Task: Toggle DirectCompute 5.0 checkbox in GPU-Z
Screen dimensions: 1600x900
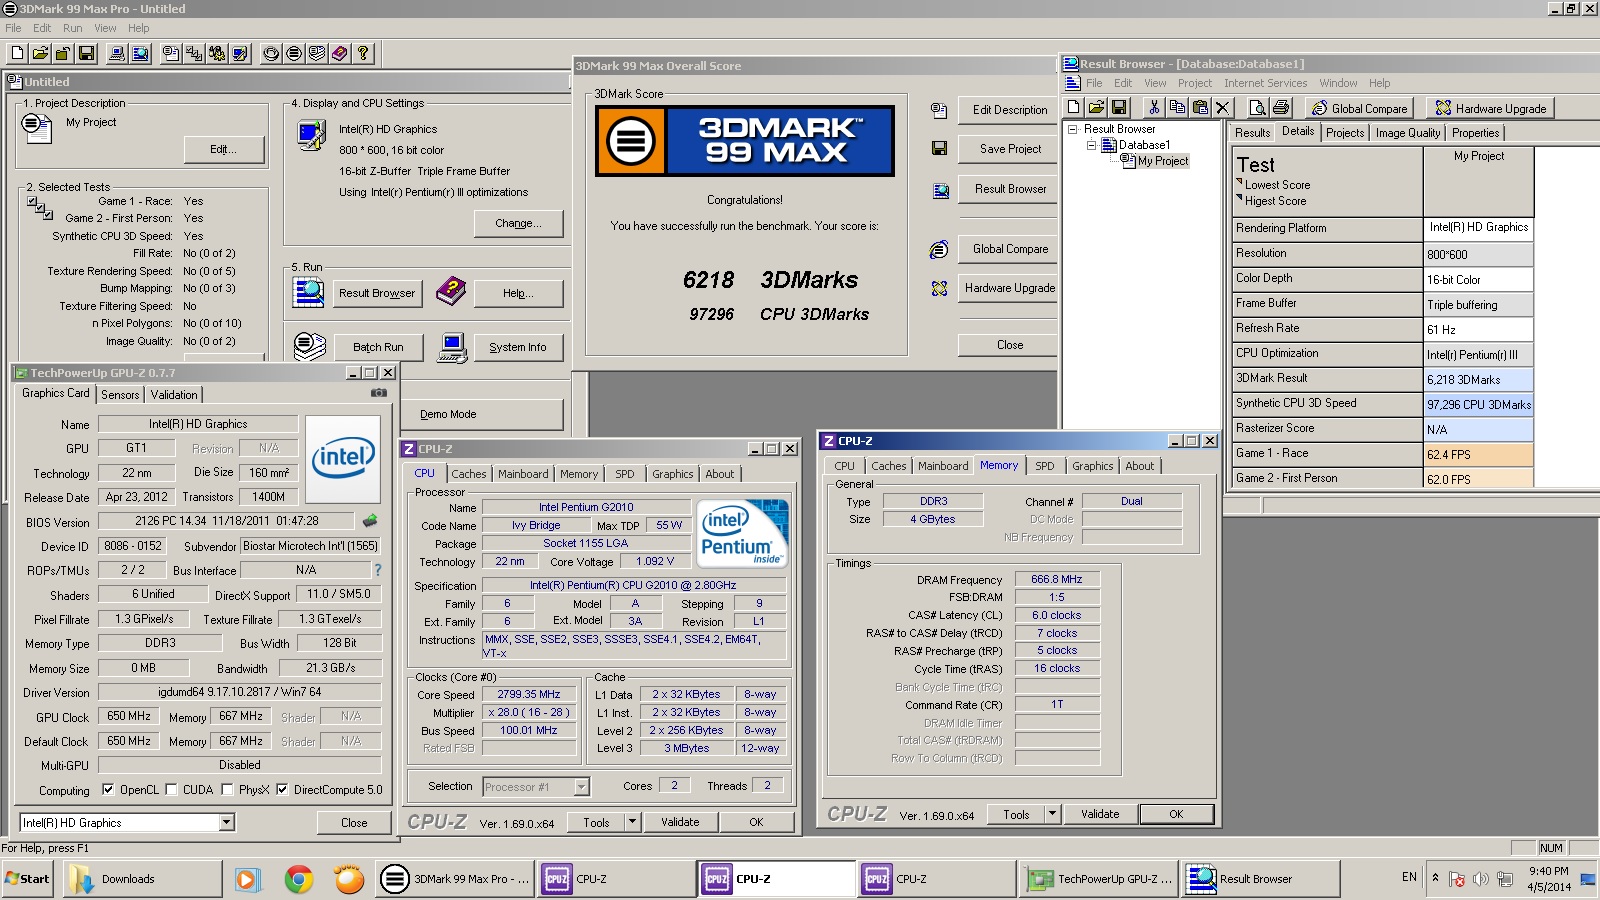Action: pos(282,789)
